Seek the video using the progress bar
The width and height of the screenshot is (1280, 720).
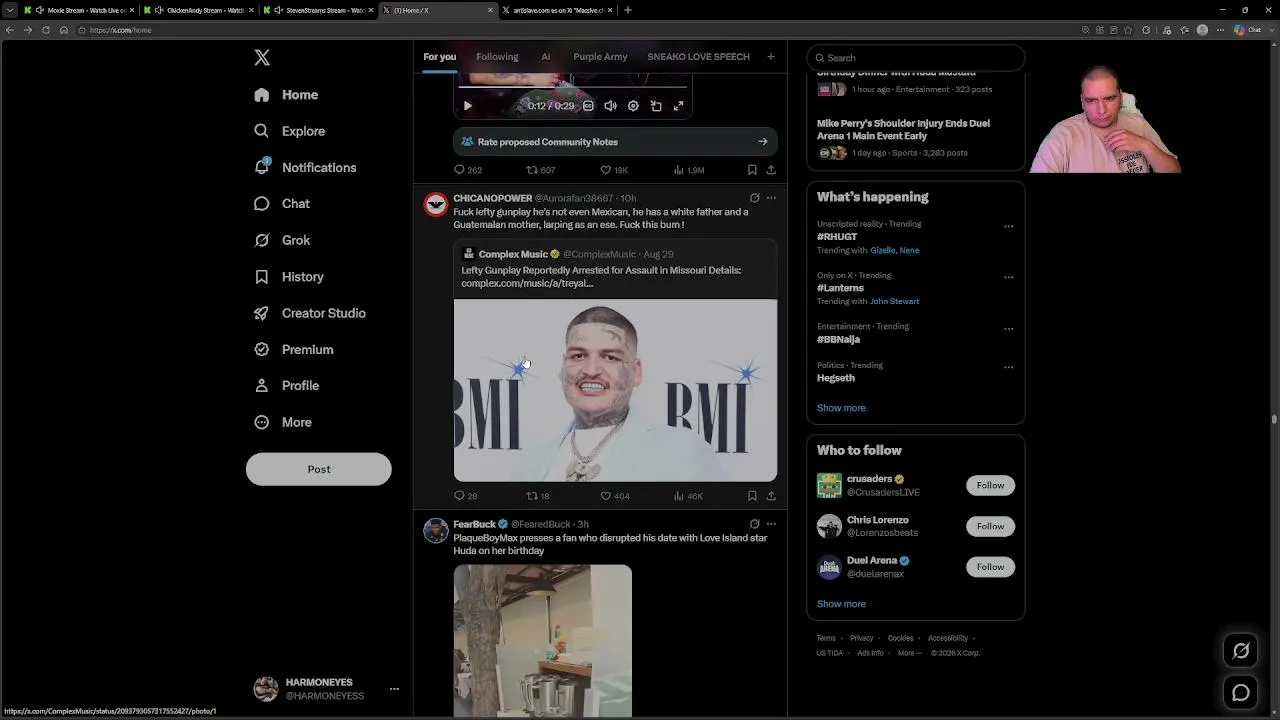pyautogui.click(x=572, y=87)
